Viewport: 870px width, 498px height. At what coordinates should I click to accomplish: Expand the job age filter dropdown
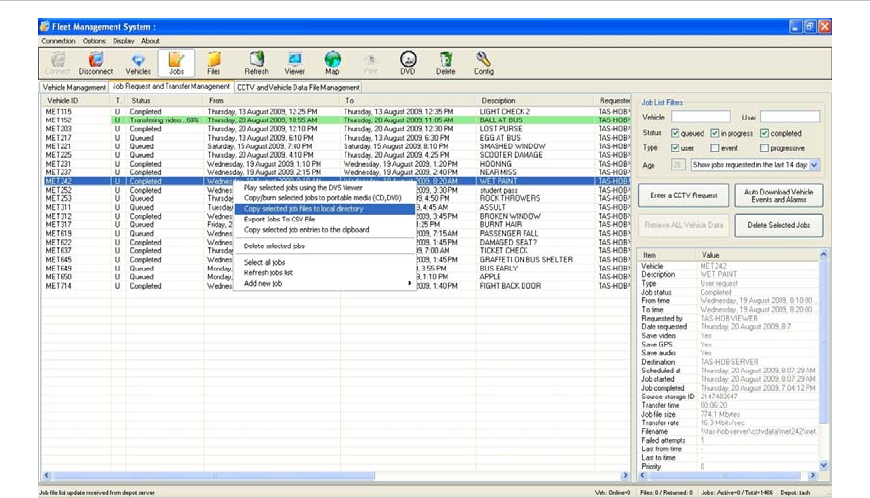coord(814,165)
